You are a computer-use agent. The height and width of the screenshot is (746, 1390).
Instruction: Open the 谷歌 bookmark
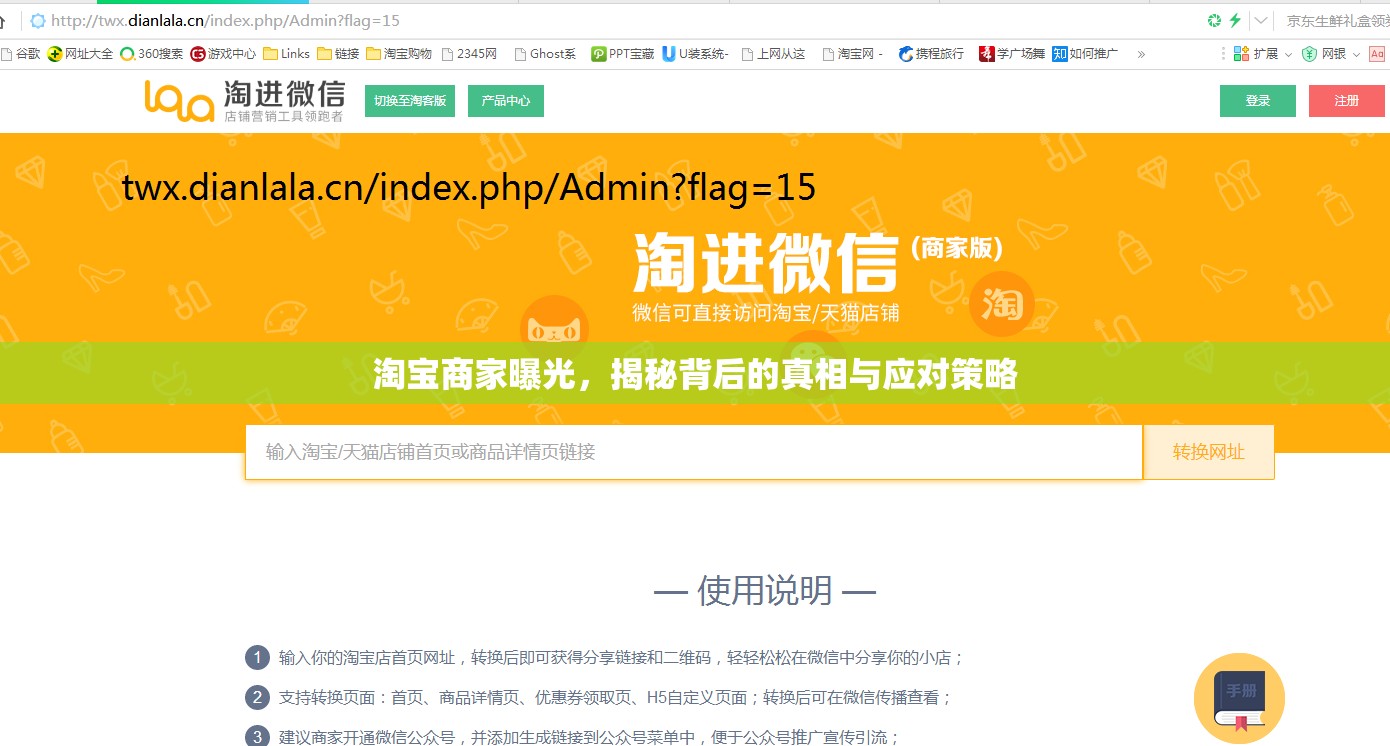(x=20, y=54)
